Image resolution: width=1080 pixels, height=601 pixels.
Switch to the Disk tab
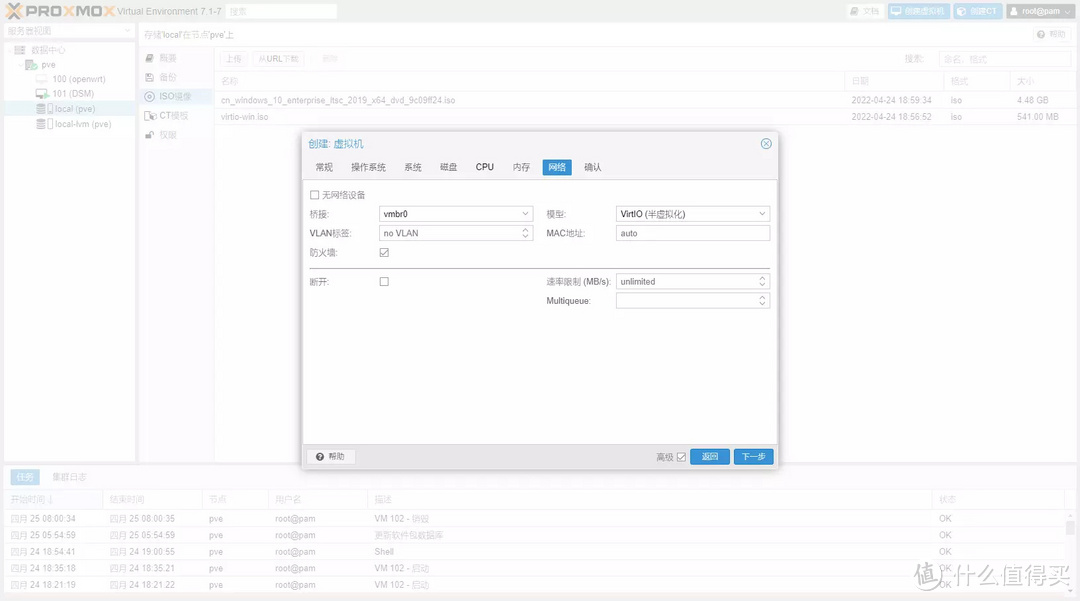click(x=448, y=167)
